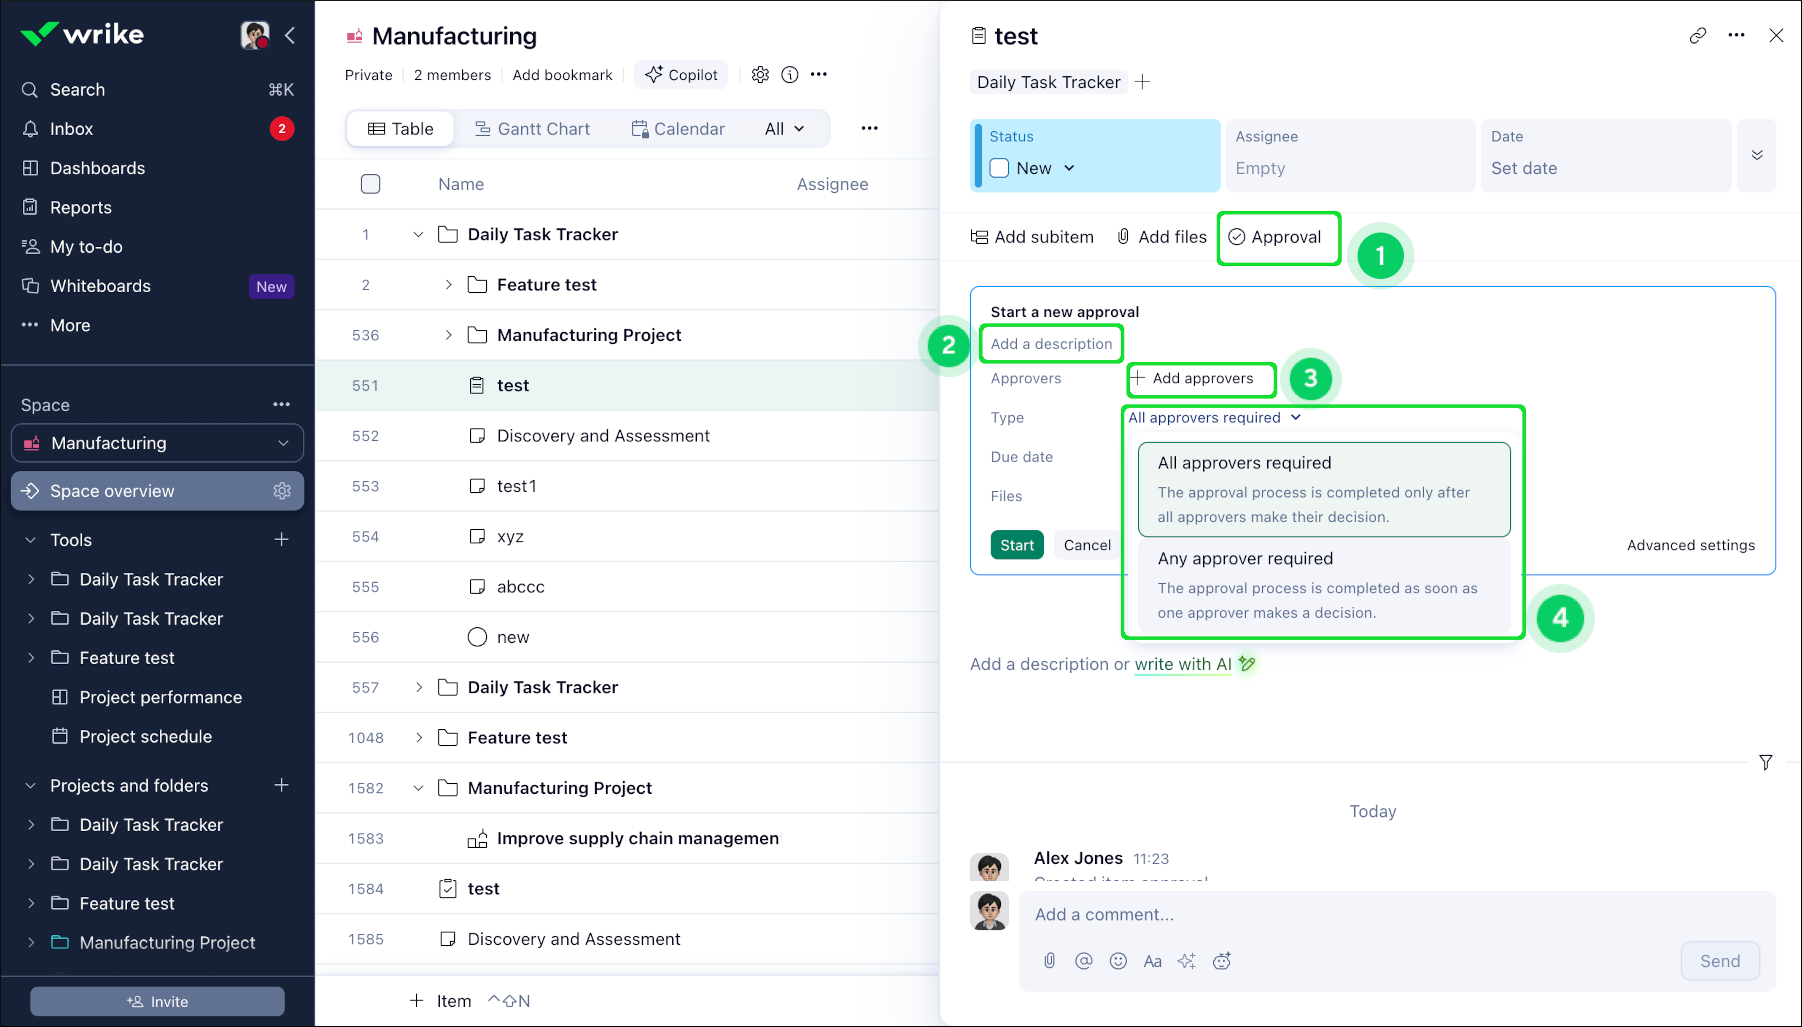Open the emoji picker in the comment box
Screen dimensions: 1802x1027
(1118, 961)
